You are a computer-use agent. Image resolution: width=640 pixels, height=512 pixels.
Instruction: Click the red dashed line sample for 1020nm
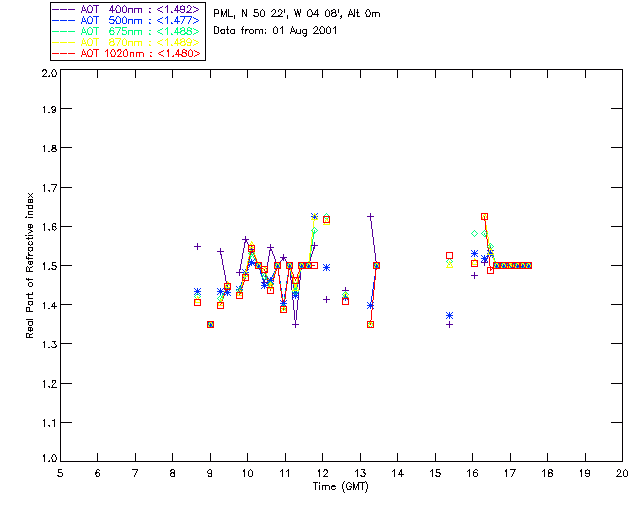click(x=64, y=53)
